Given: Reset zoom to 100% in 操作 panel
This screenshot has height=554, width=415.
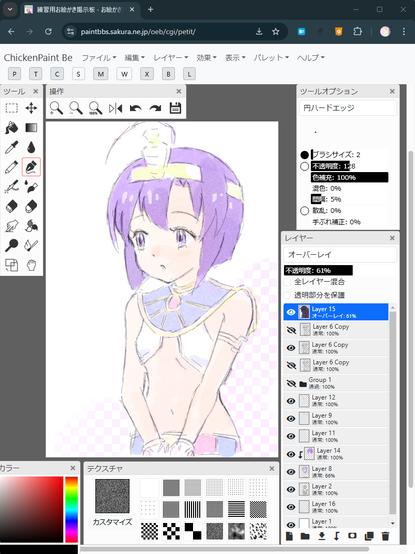Looking at the screenshot, I should pos(95,108).
